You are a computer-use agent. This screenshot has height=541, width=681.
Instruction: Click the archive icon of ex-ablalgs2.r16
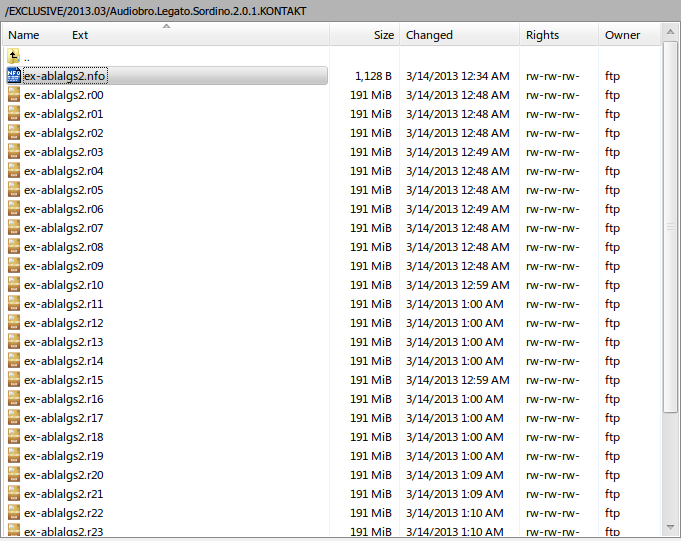tap(13, 399)
